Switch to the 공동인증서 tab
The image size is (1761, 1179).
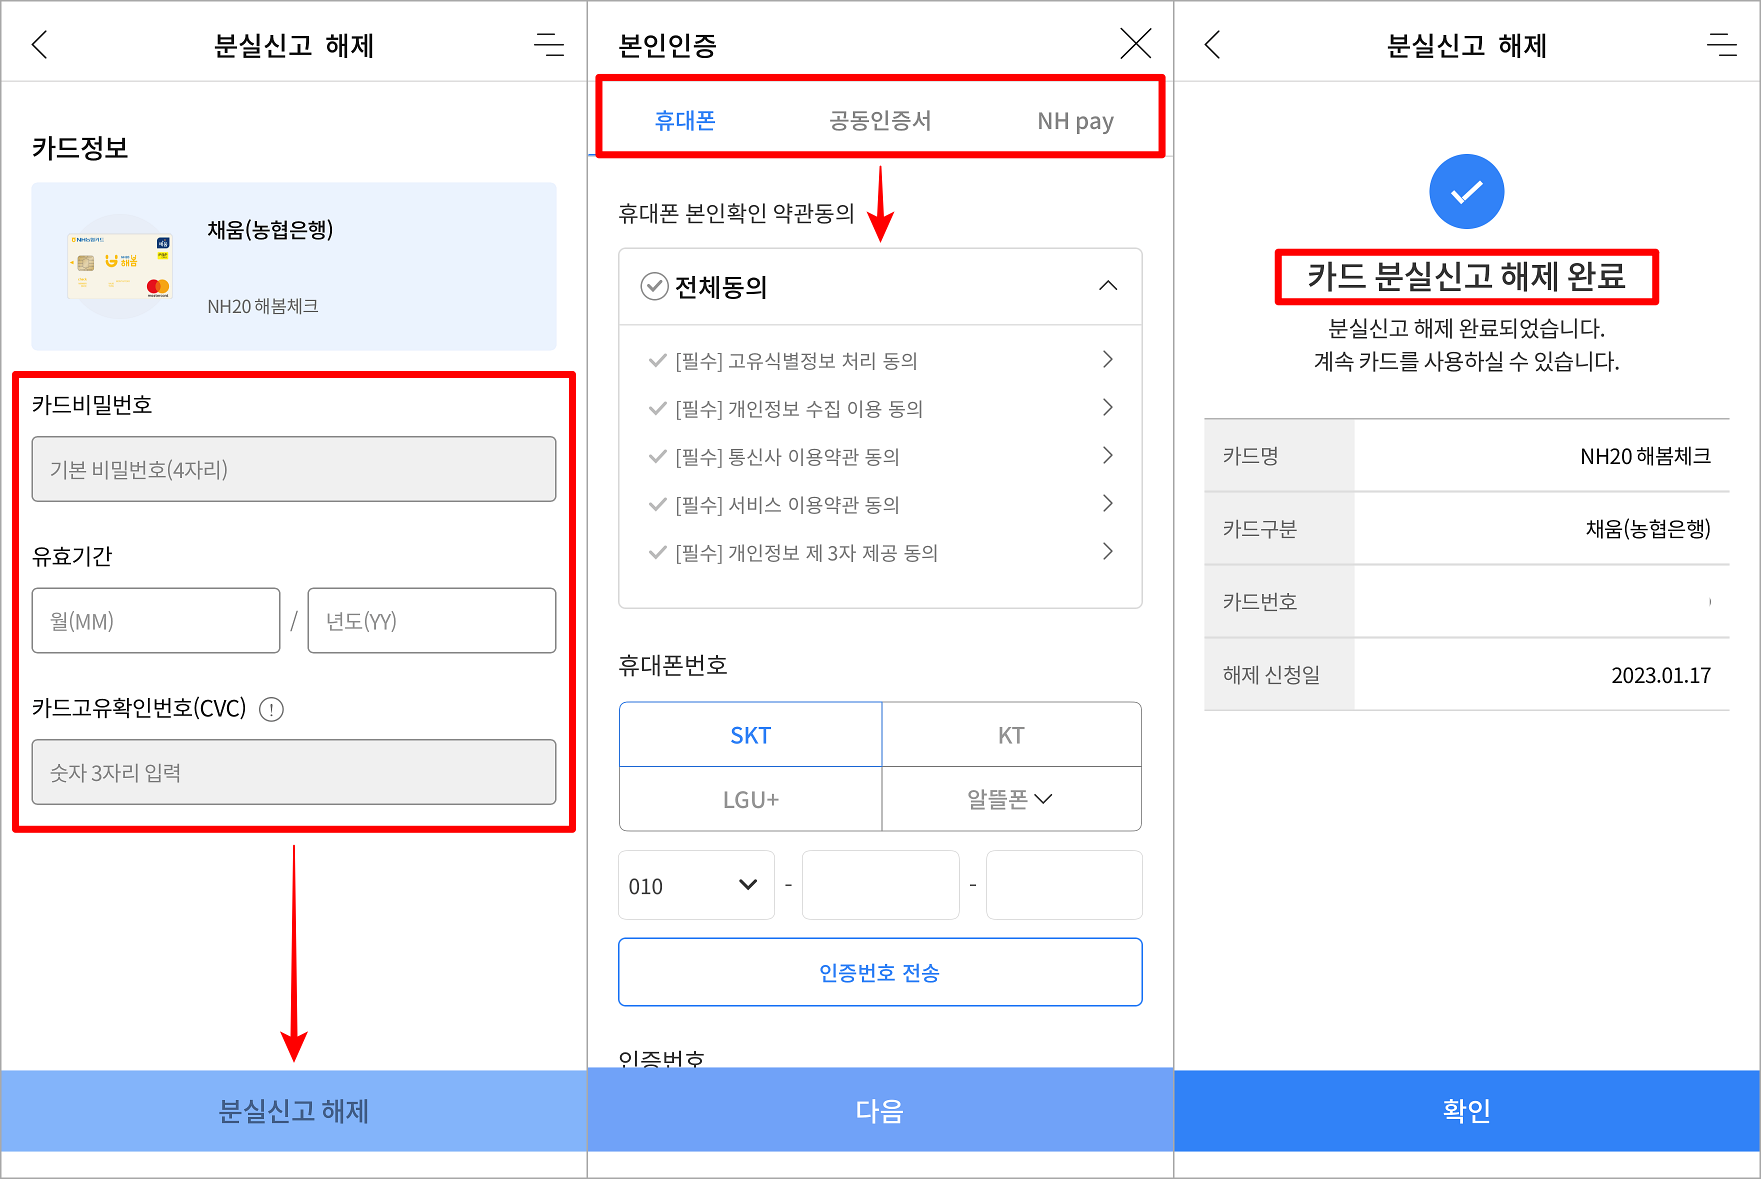point(879,120)
